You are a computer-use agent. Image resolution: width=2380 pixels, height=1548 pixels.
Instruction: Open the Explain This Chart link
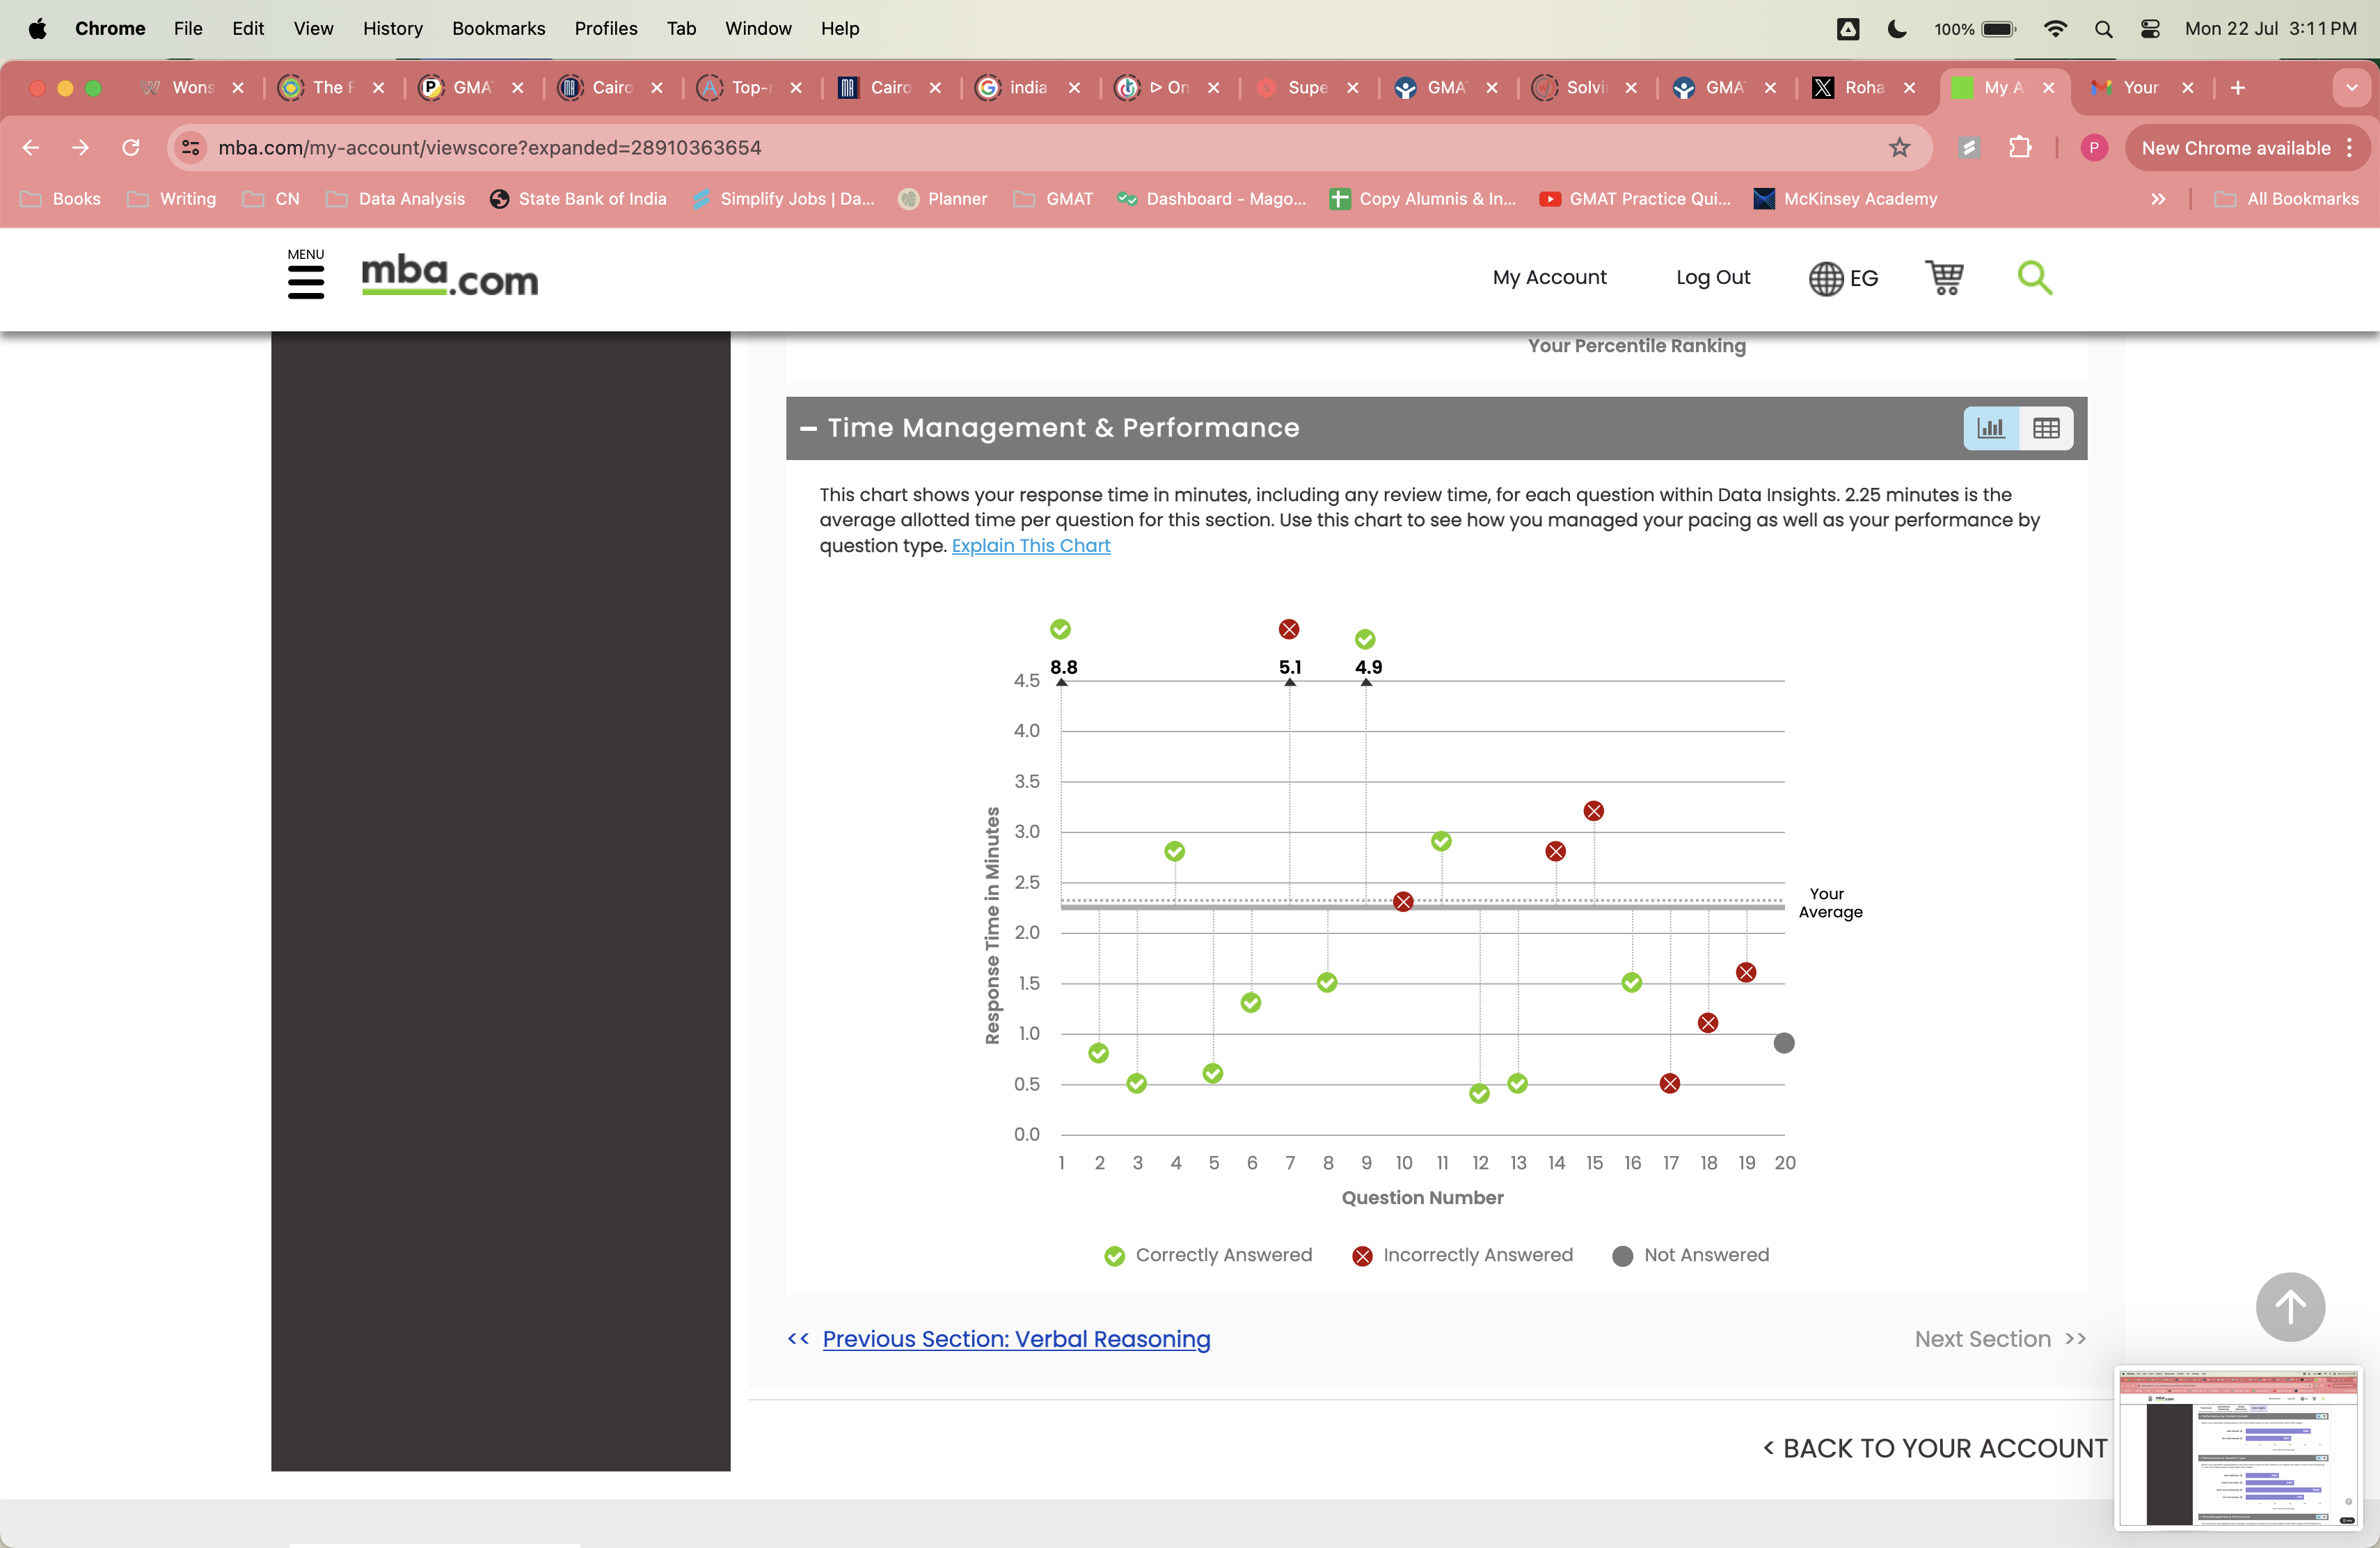point(1031,546)
